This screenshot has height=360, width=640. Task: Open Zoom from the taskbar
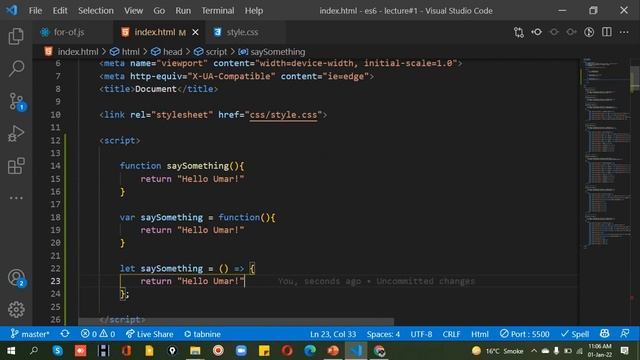pyautogui.click(x=241, y=351)
